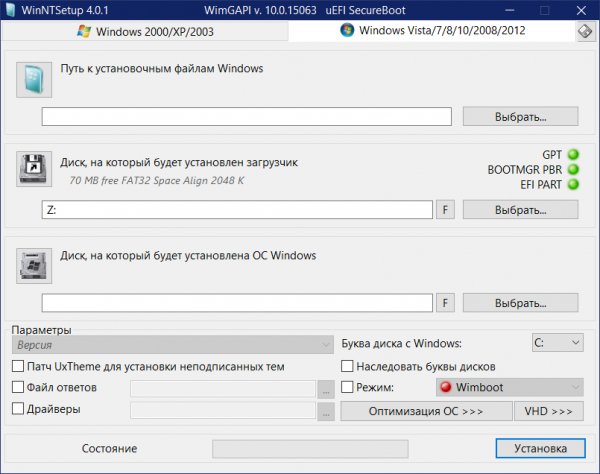Click the installation files path field
600x474 pixels.
click(247, 116)
